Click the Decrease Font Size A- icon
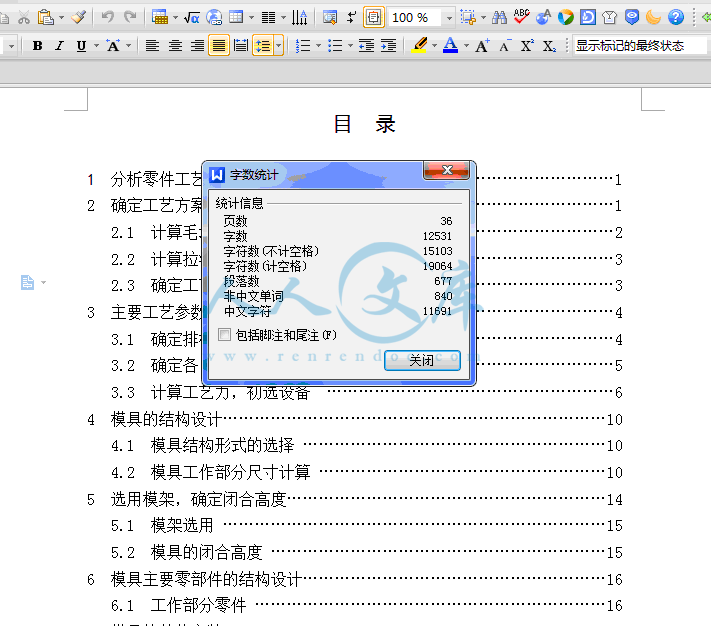Screen dimensions: 711x626 coord(505,46)
